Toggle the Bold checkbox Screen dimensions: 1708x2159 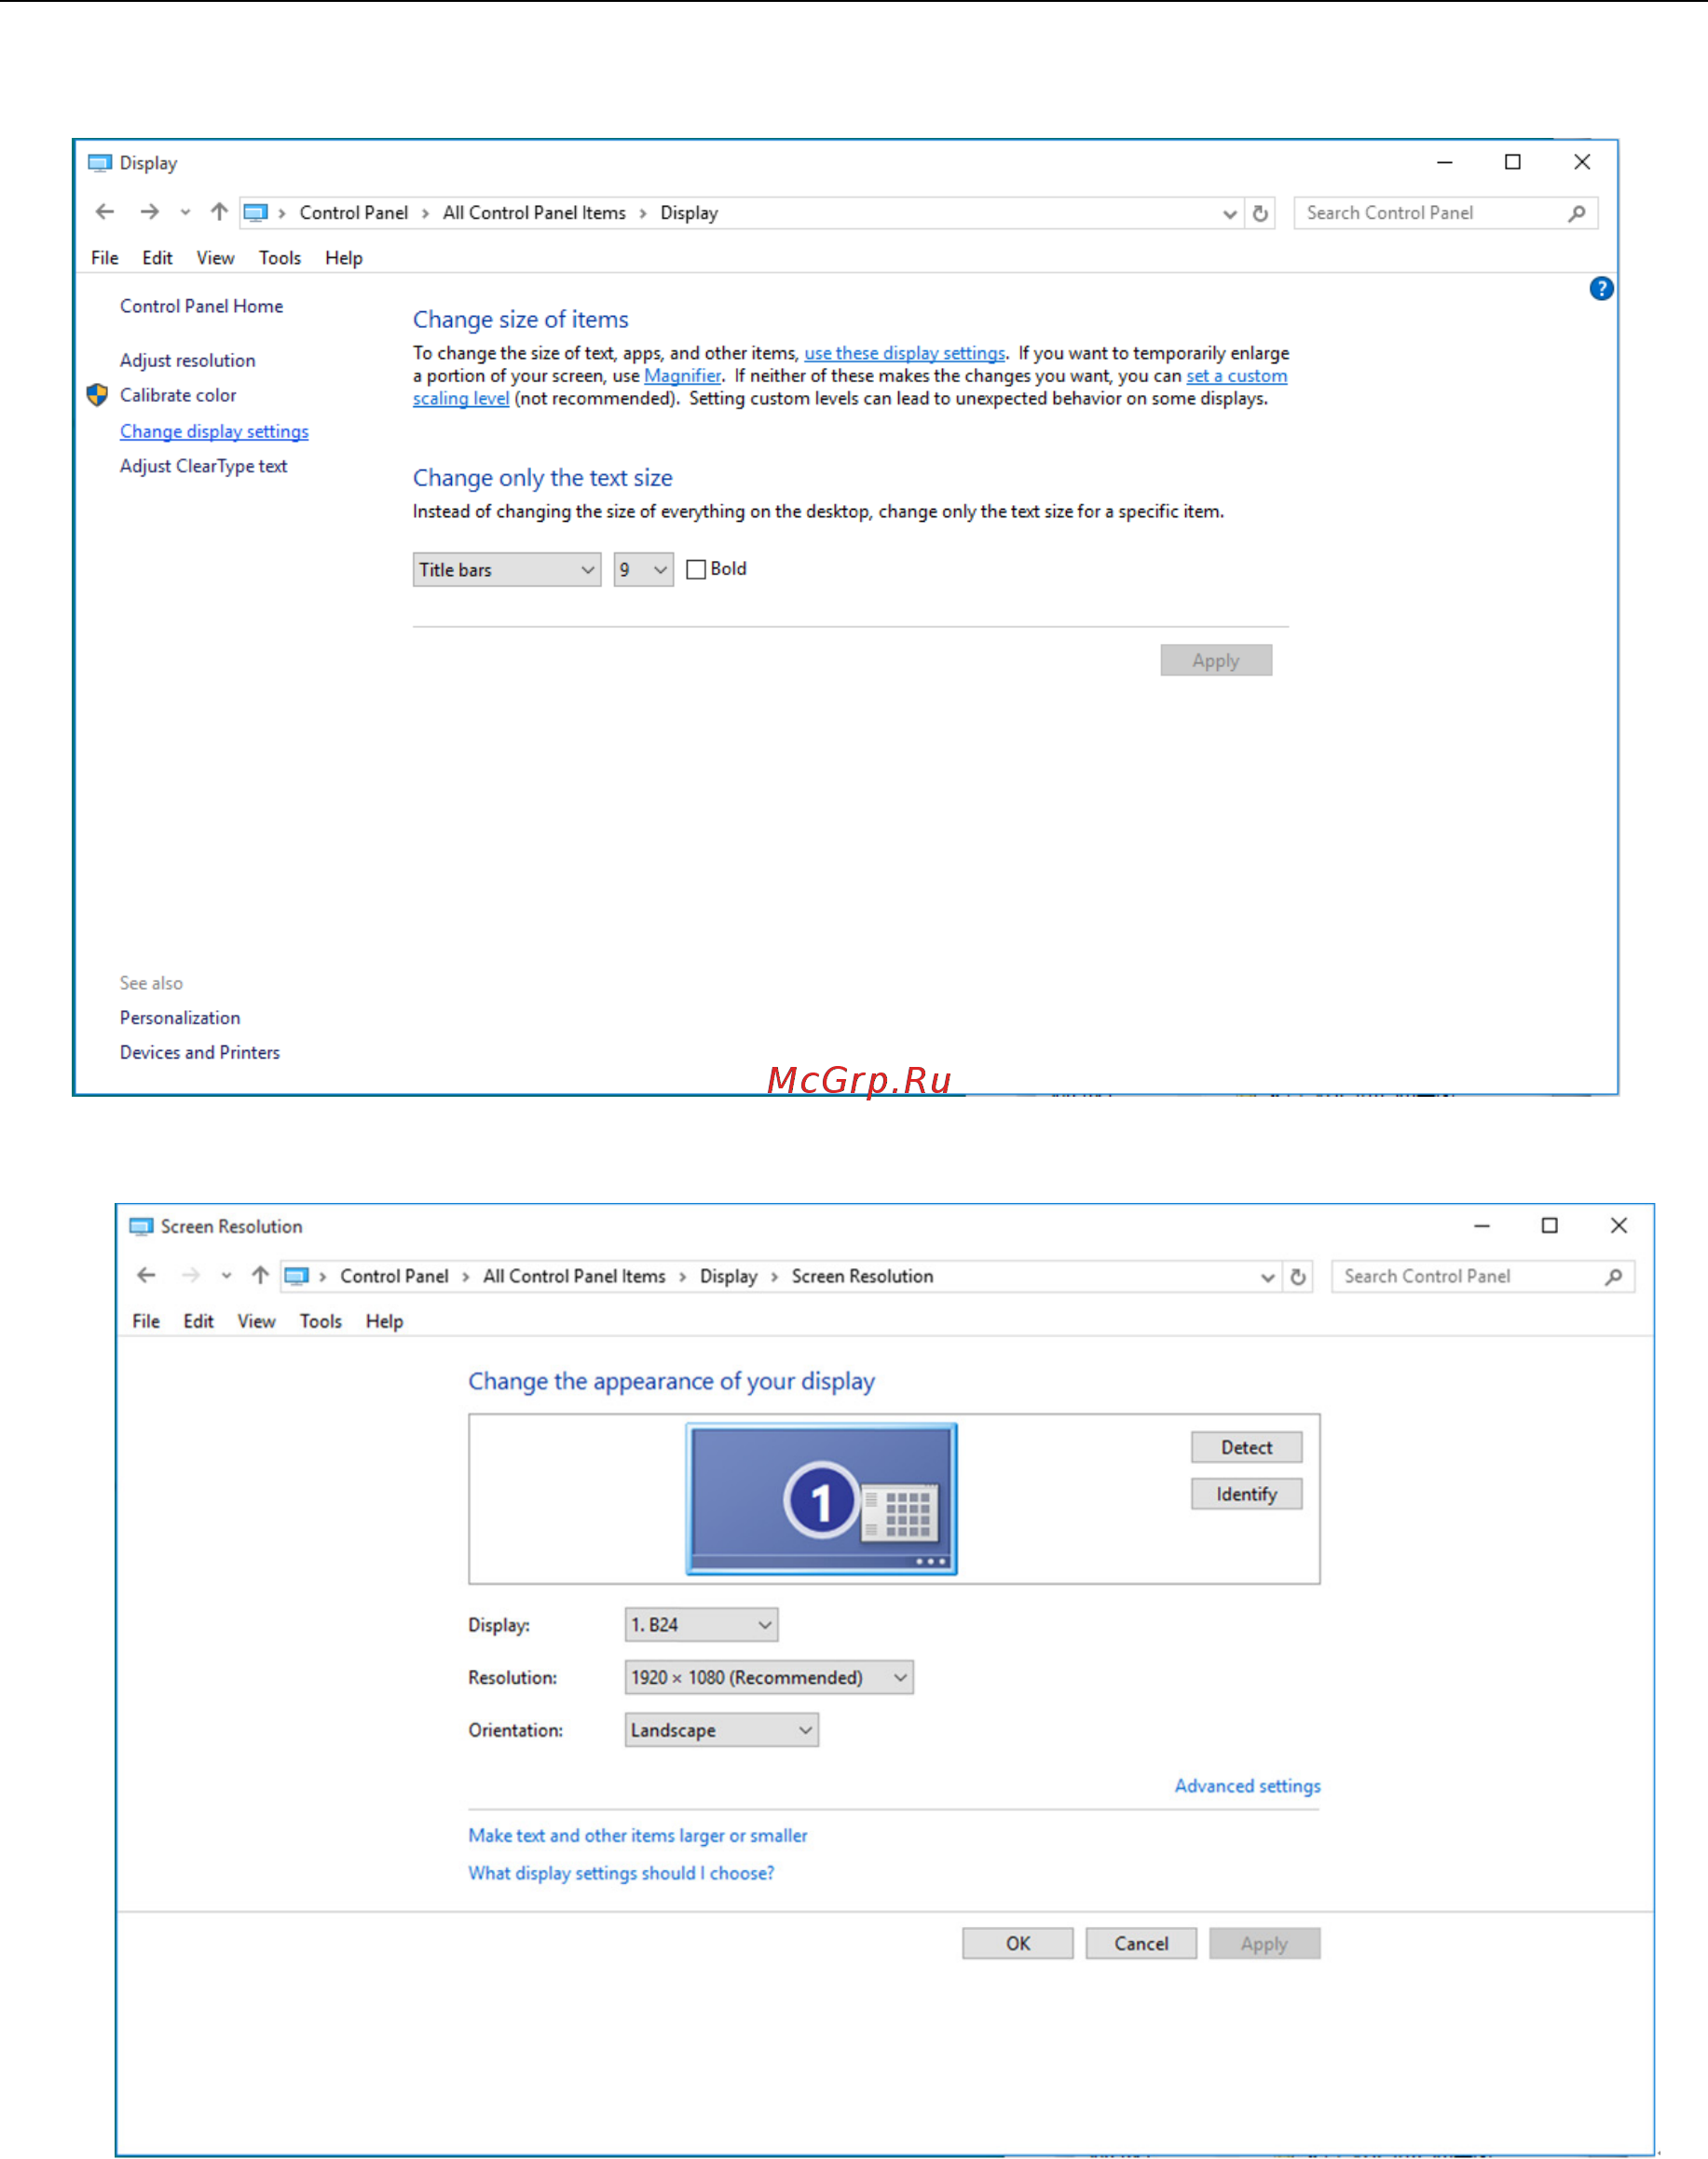[x=696, y=570]
